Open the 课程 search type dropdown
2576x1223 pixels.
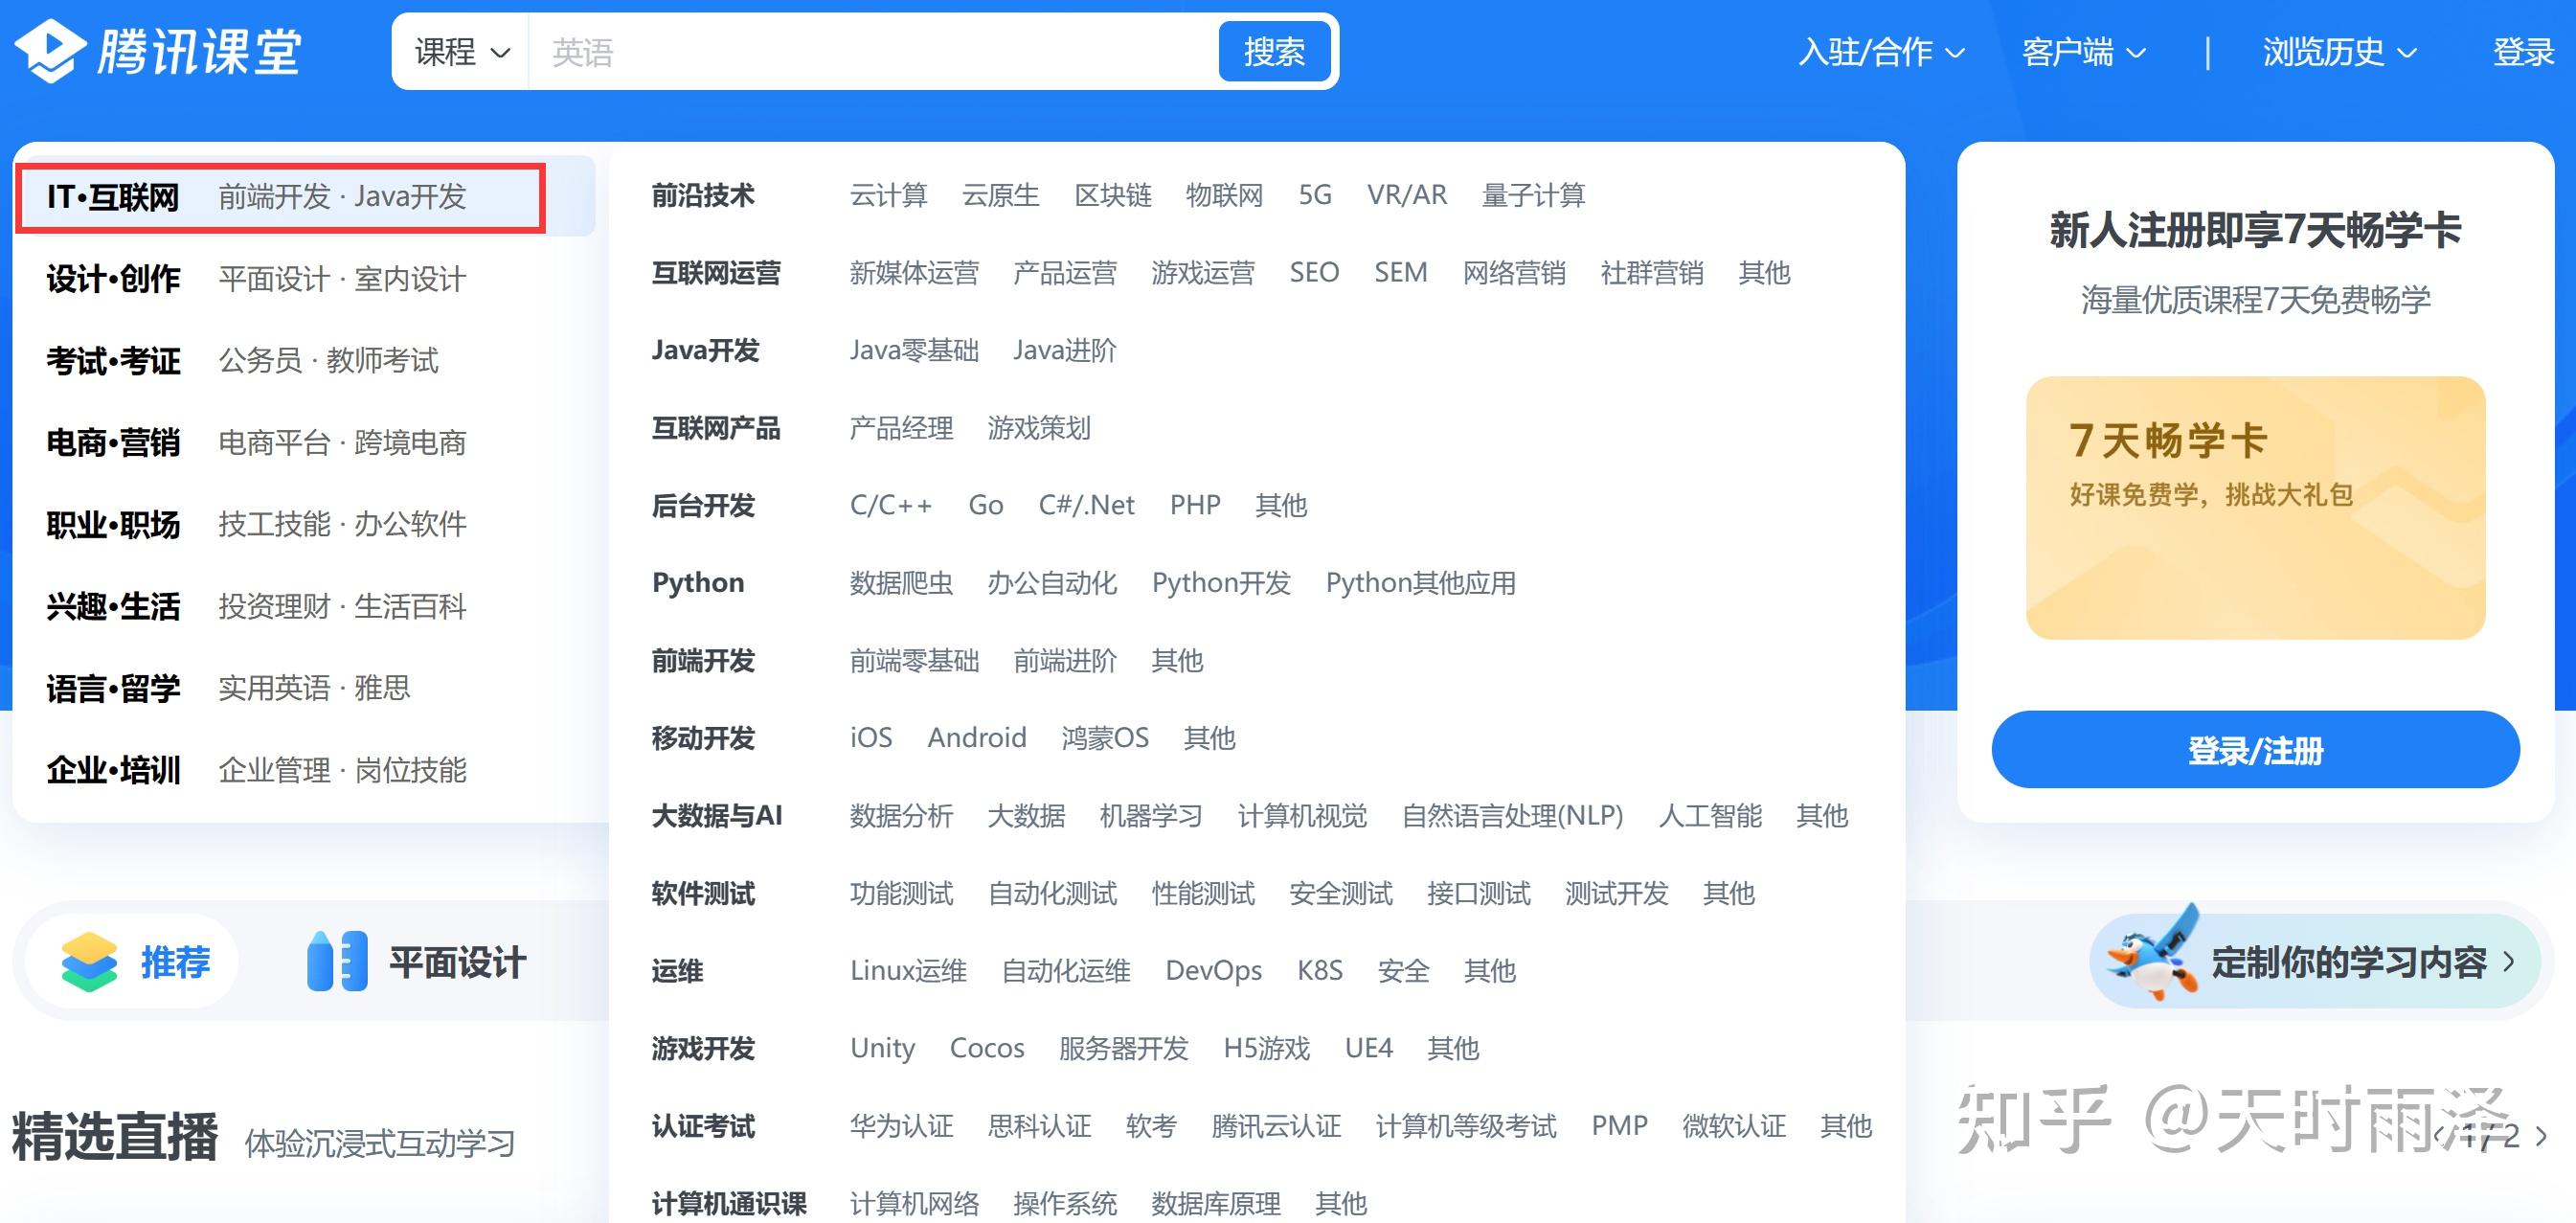[x=461, y=52]
